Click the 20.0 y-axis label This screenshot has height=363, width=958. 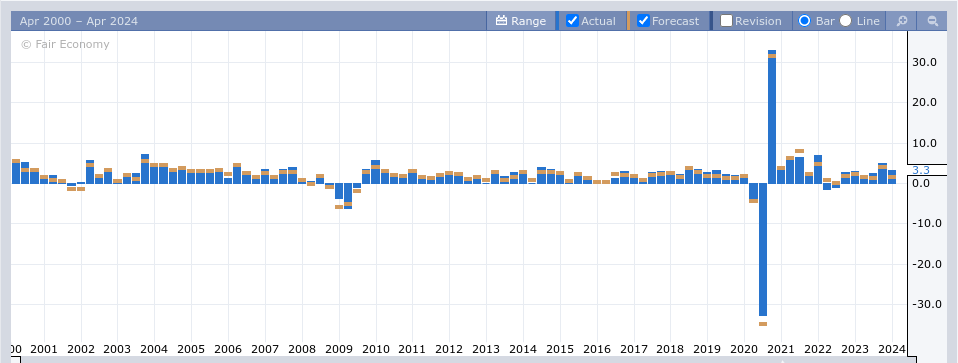click(x=925, y=103)
